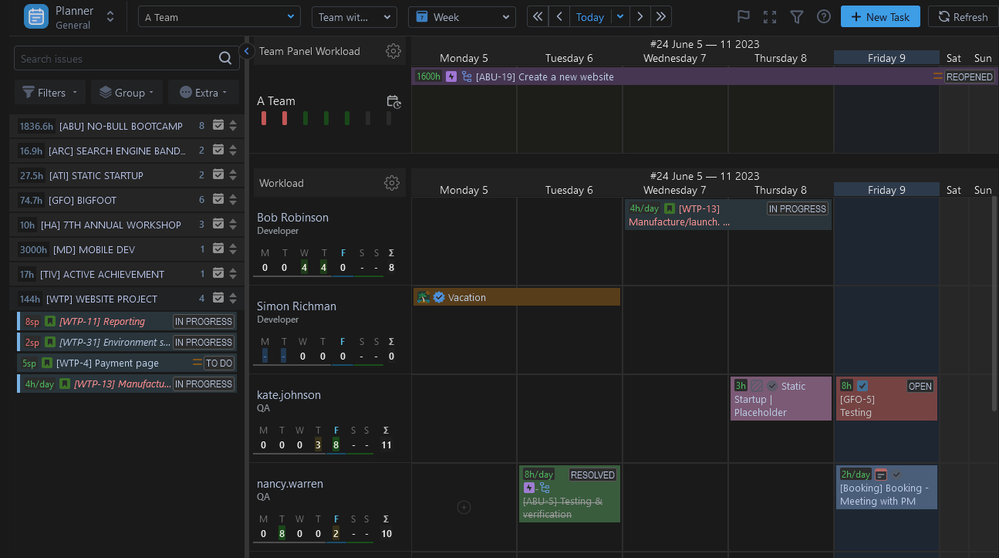Open the Extra menu
This screenshot has width=999, height=558.
tap(204, 92)
